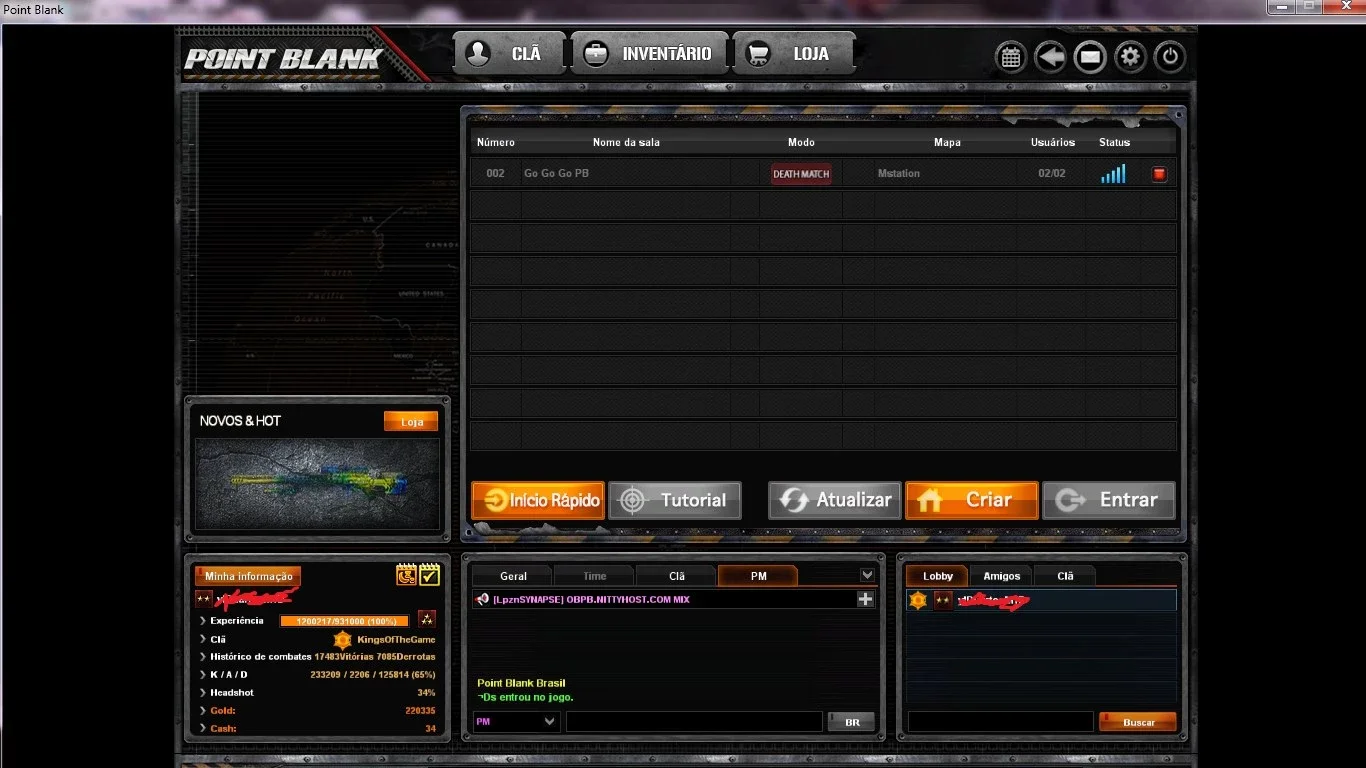The height and width of the screenshot is (768, 1366).
Task: Click the power exit icon
Action: [1170, 57]
